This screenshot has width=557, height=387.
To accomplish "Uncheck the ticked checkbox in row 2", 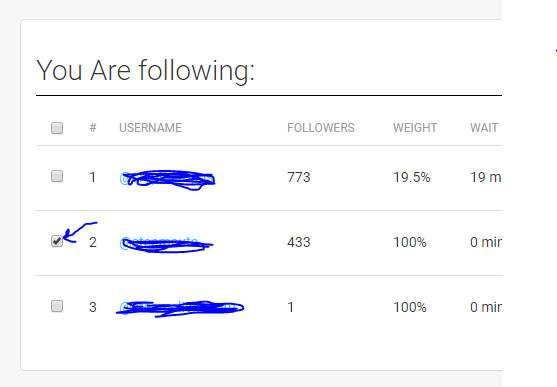I will 57,241.
